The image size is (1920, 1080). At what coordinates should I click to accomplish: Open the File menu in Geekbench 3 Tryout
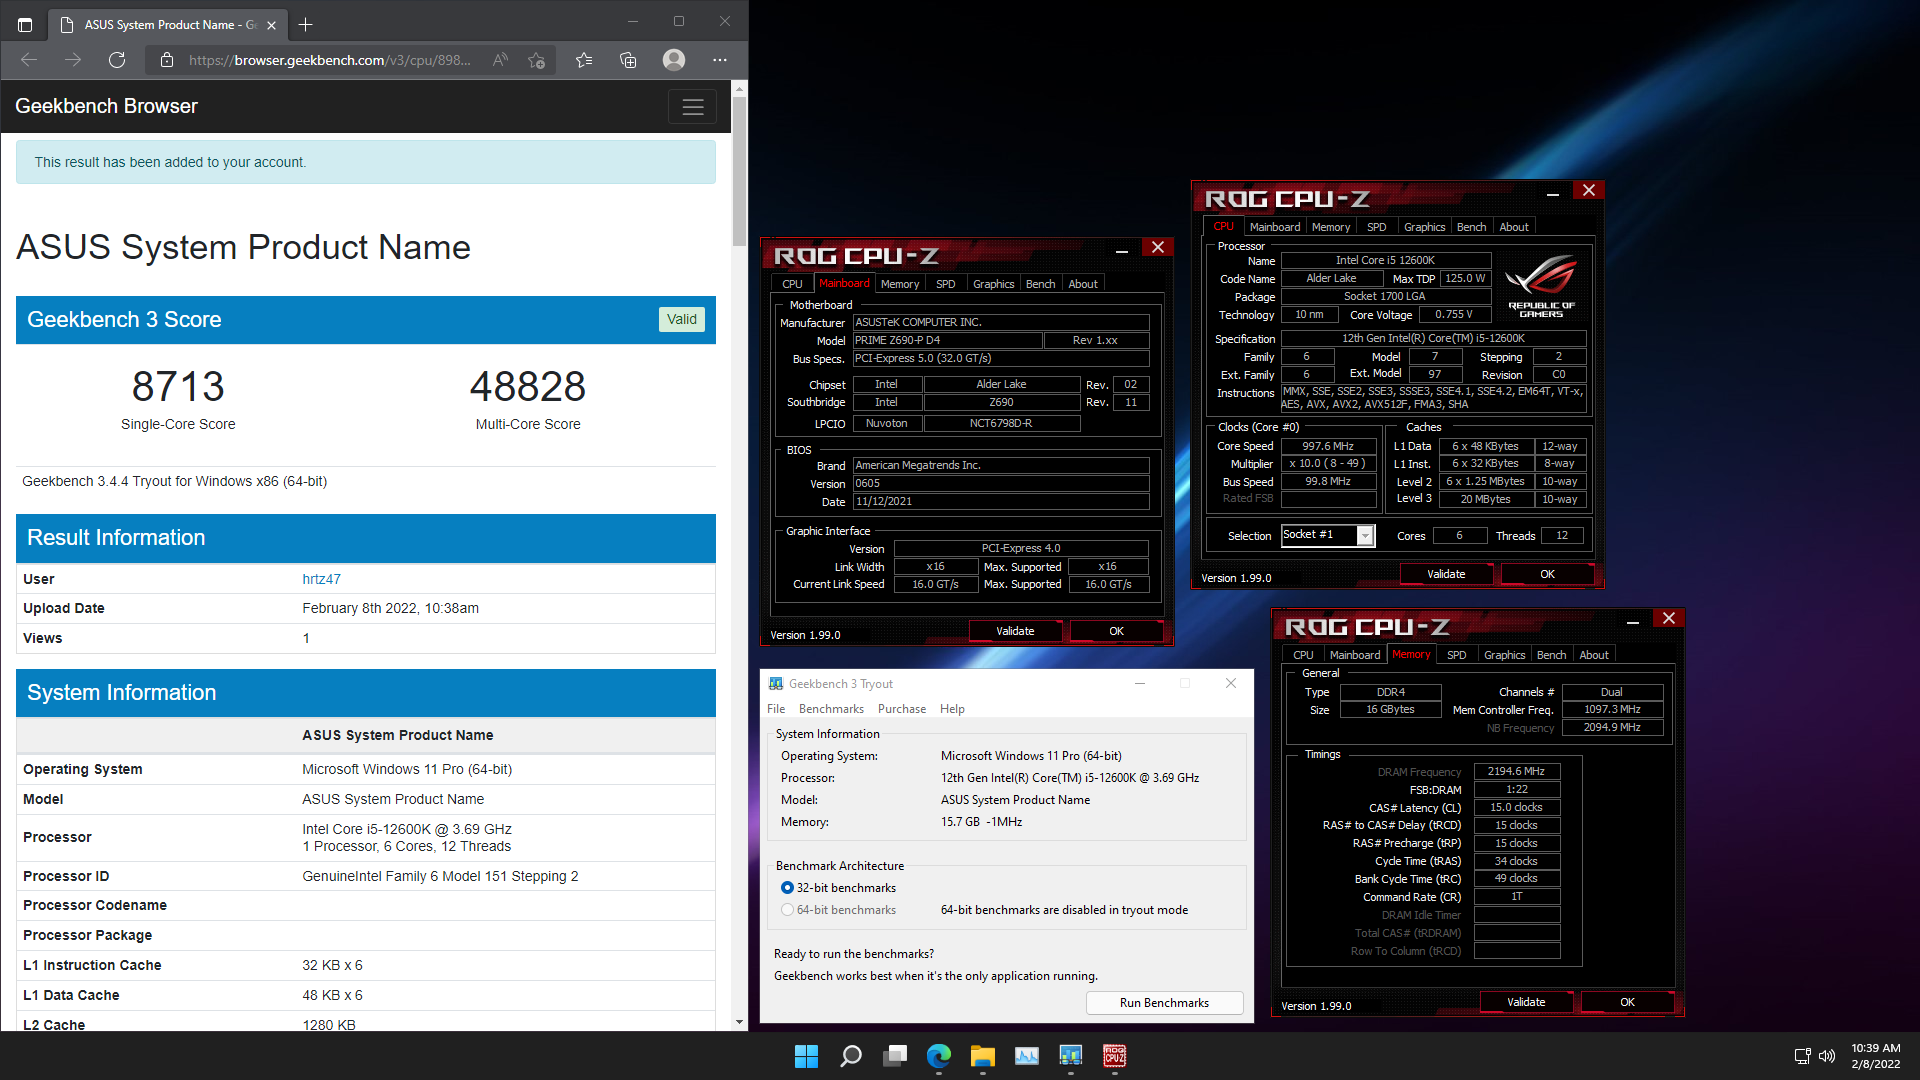[x=776, y=709]
